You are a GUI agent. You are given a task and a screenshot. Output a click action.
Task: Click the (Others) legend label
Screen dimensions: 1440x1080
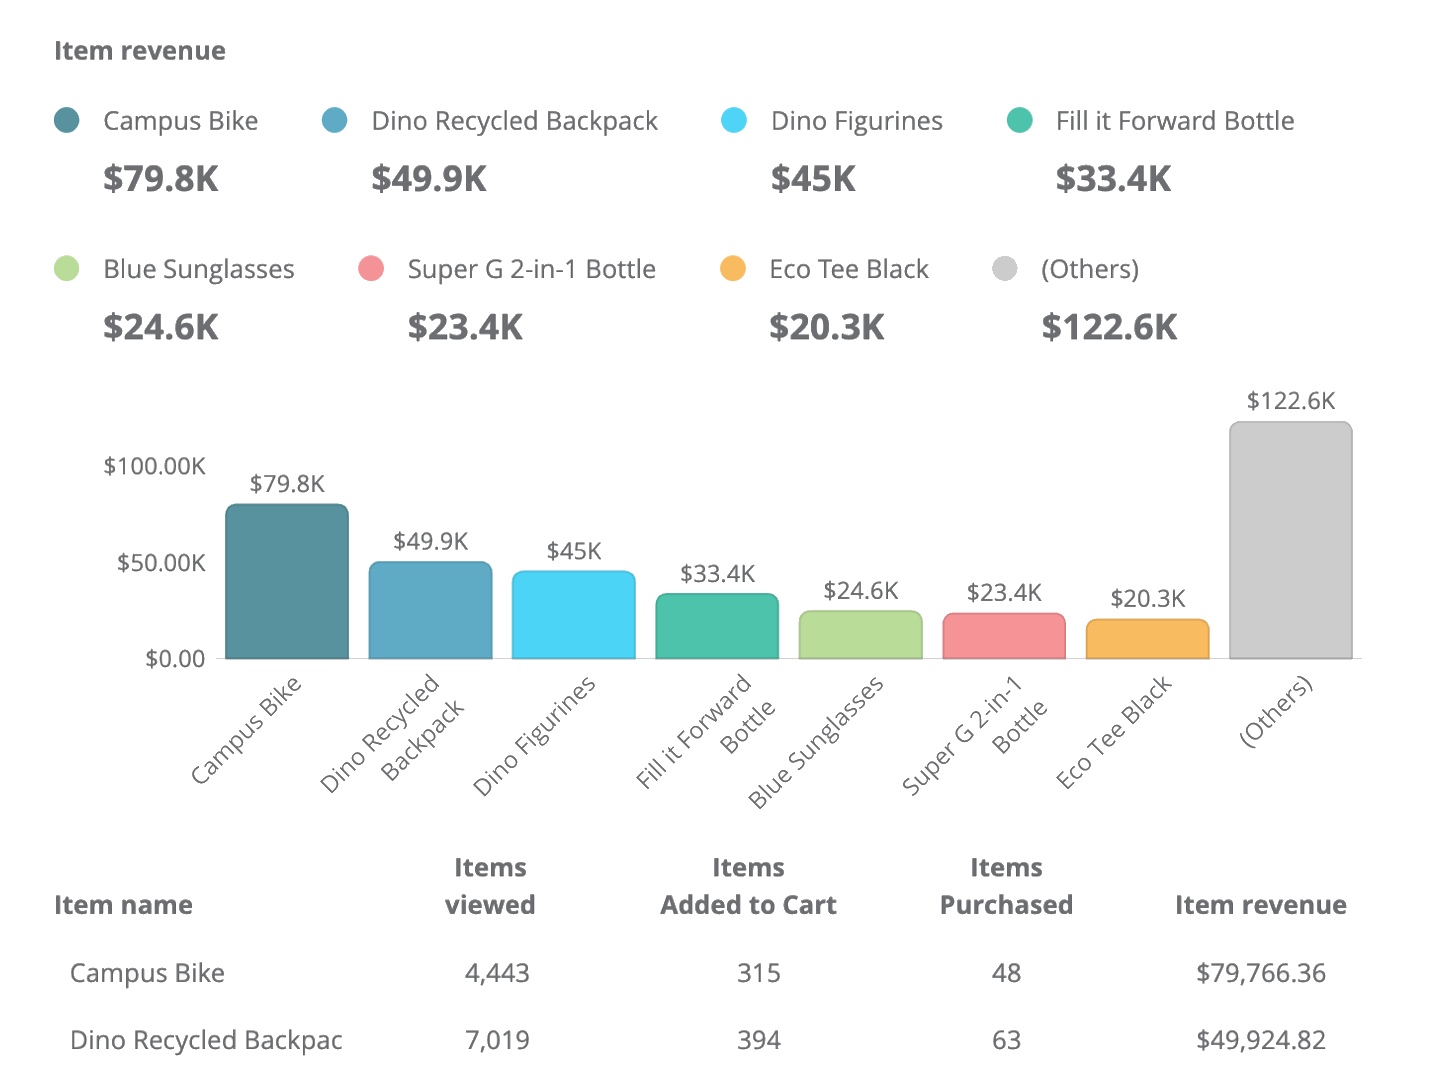[1090, 270]
